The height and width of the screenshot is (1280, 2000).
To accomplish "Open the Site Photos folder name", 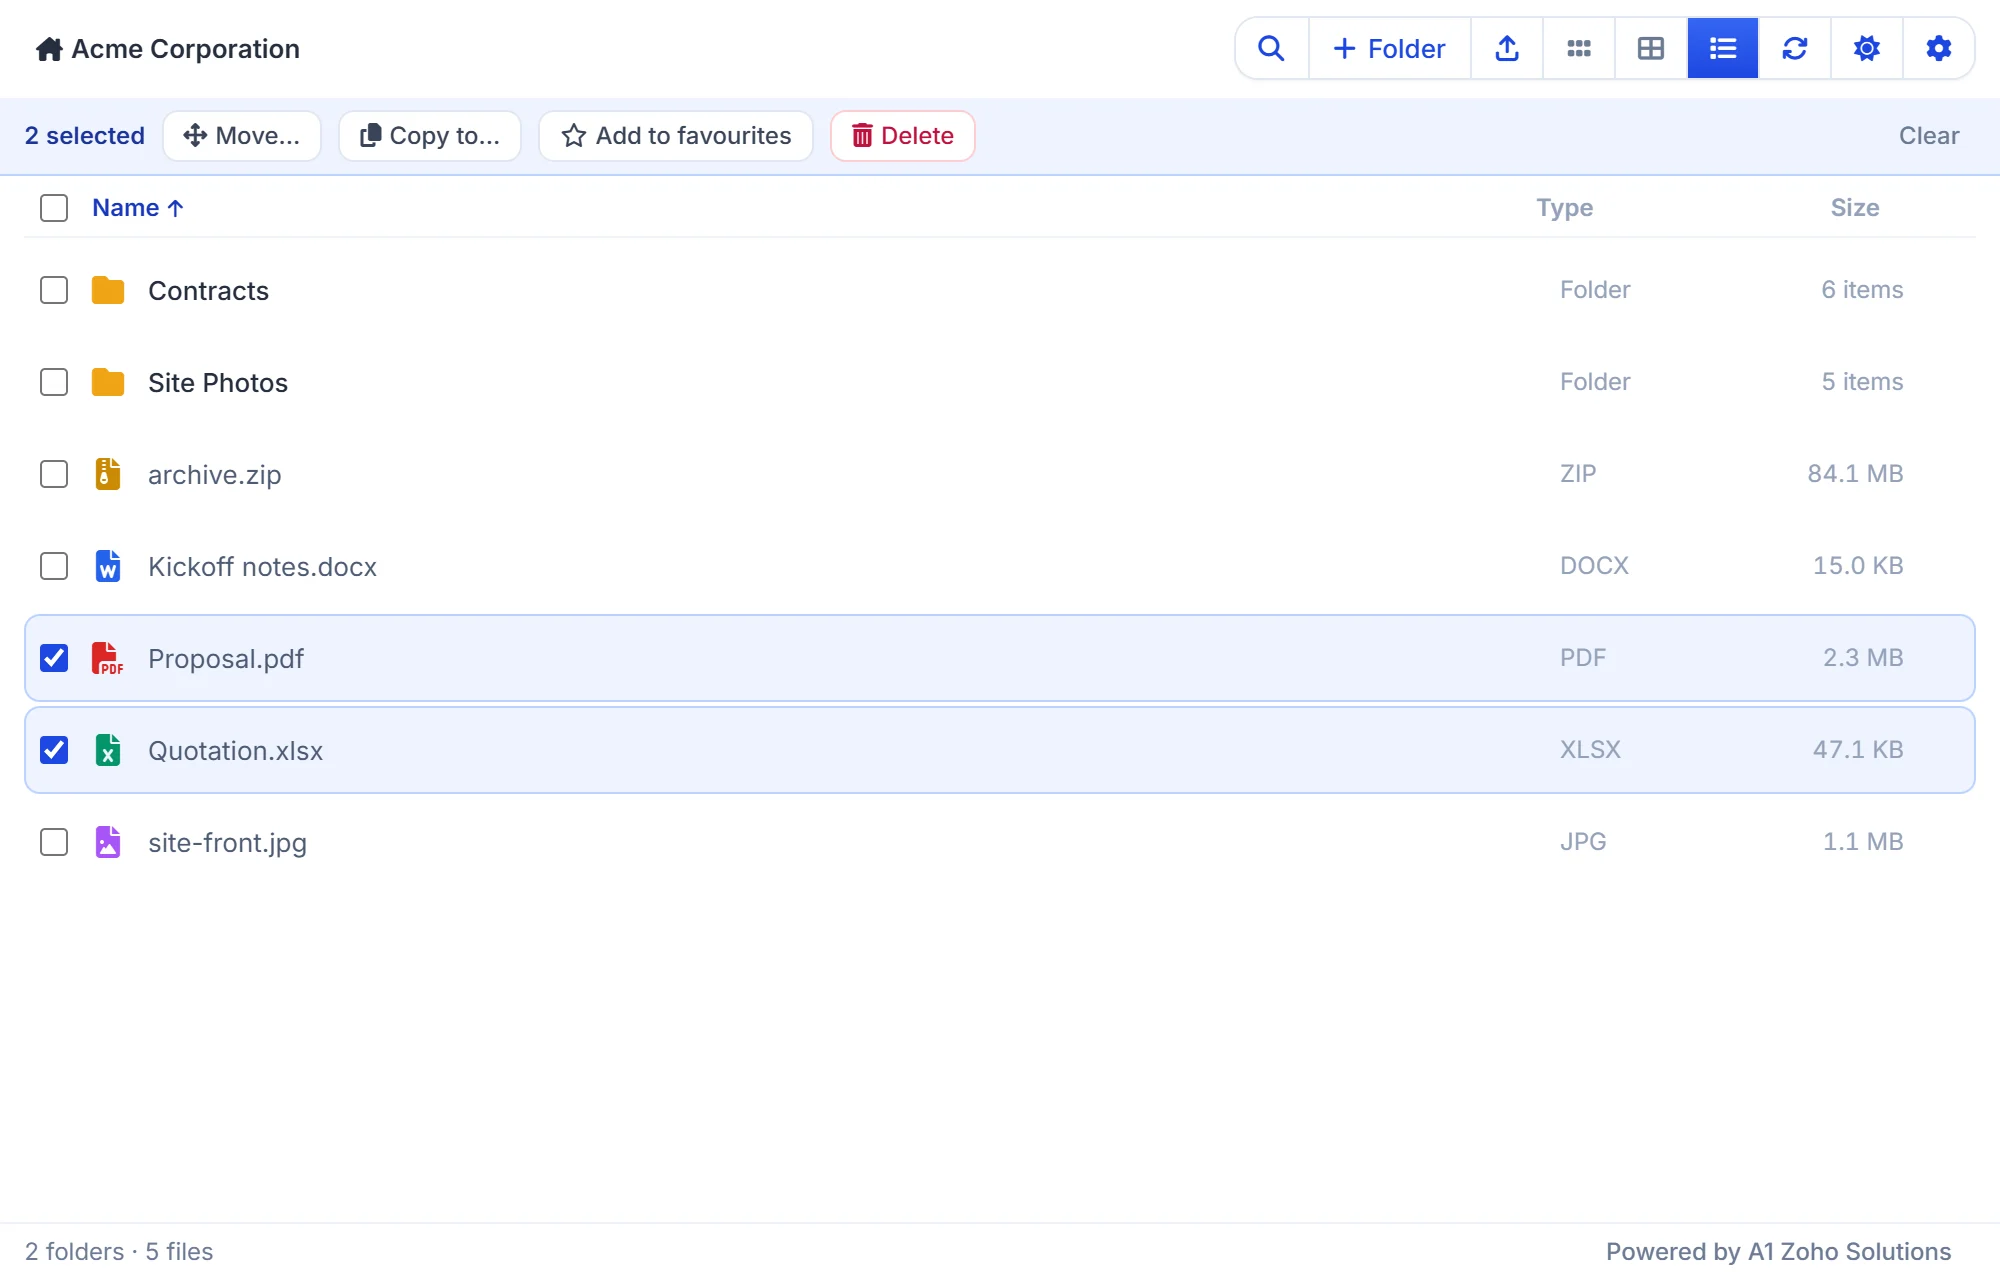I will pyautogui.click(x=218, y=383).
